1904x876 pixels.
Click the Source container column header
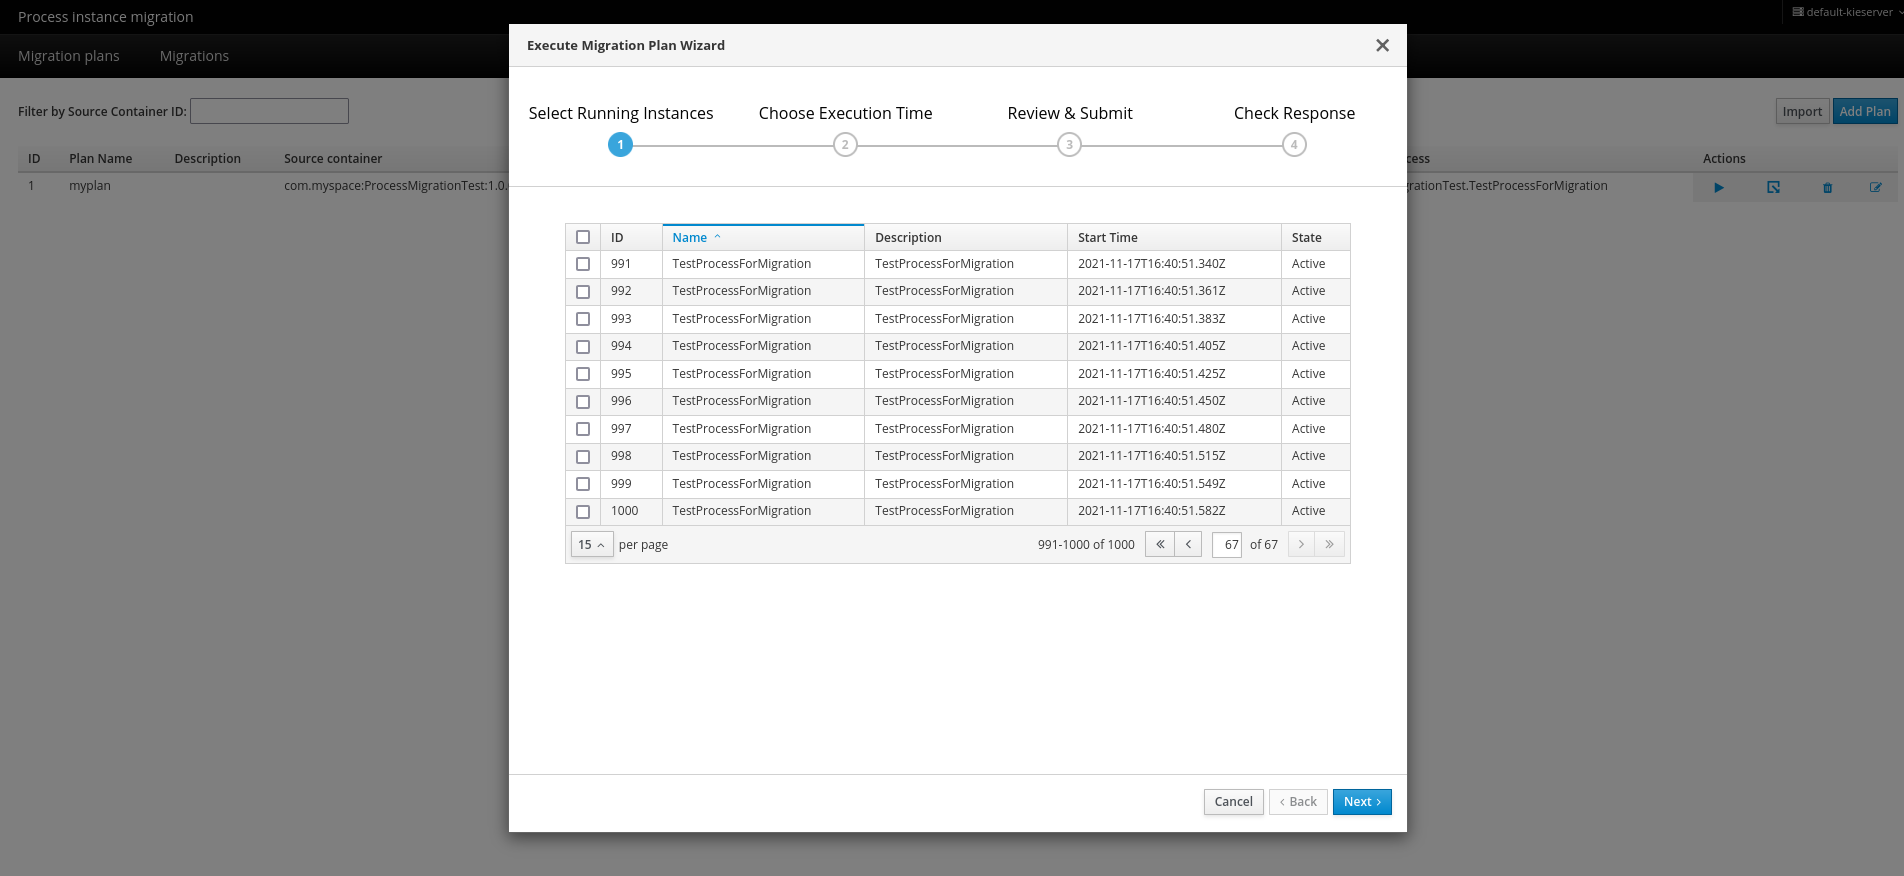[x=333, y=158]
